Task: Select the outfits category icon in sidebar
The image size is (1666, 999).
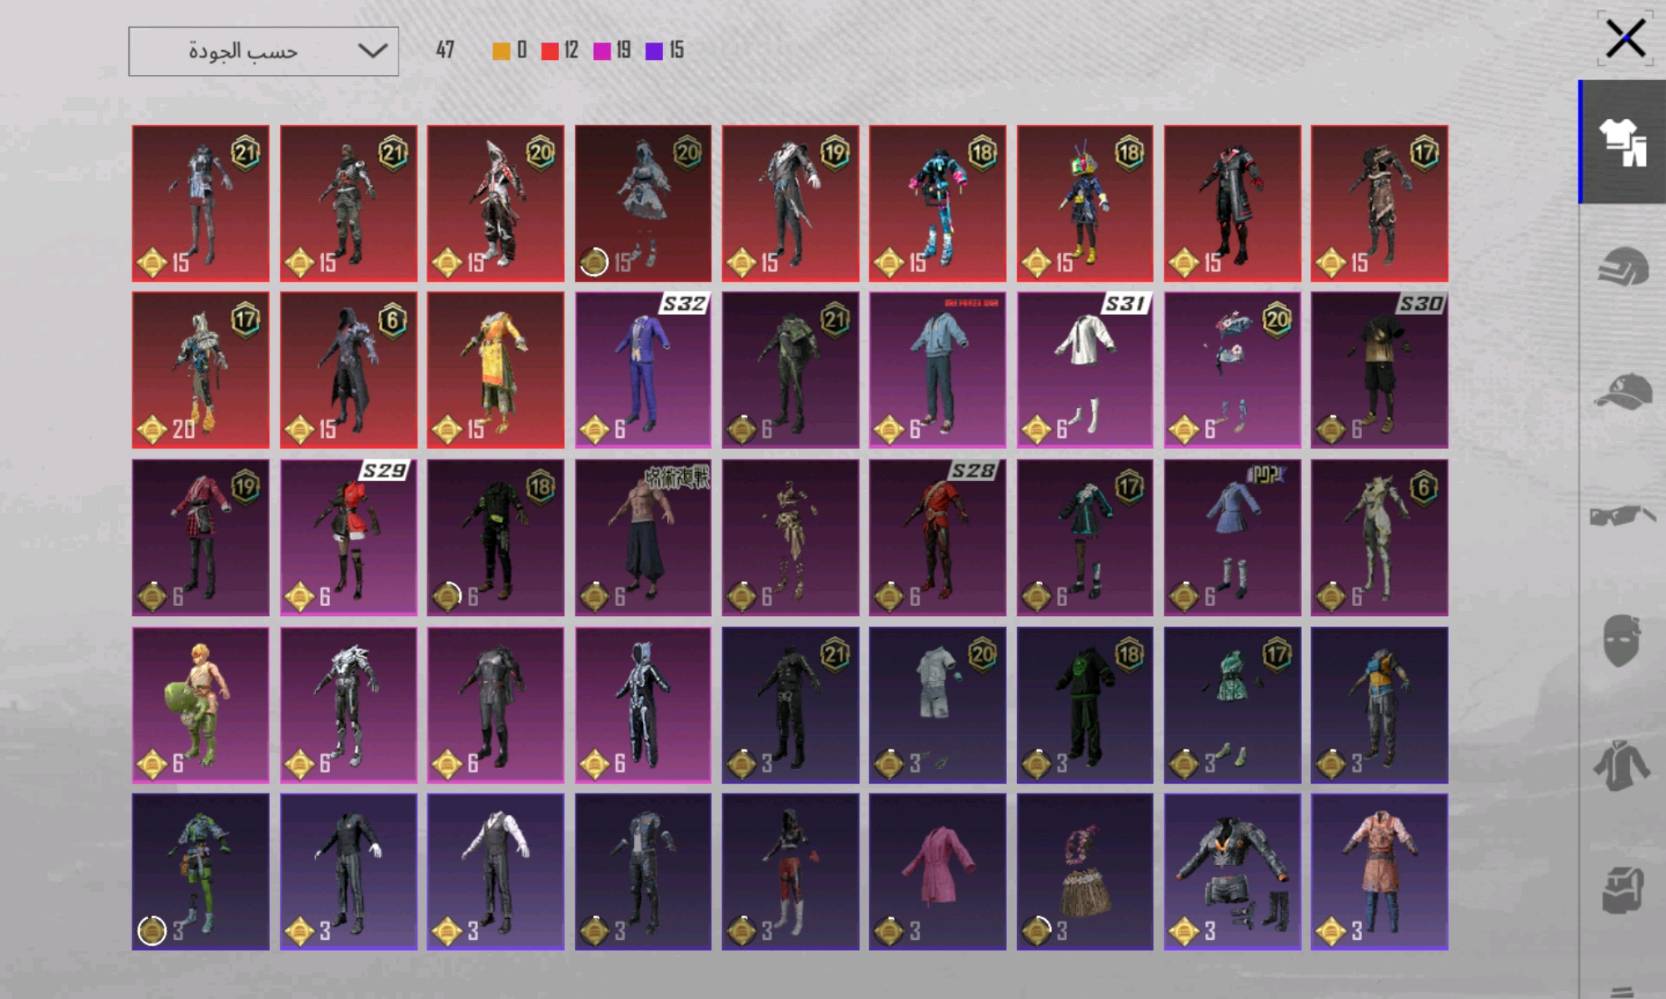Action: 1622,142
